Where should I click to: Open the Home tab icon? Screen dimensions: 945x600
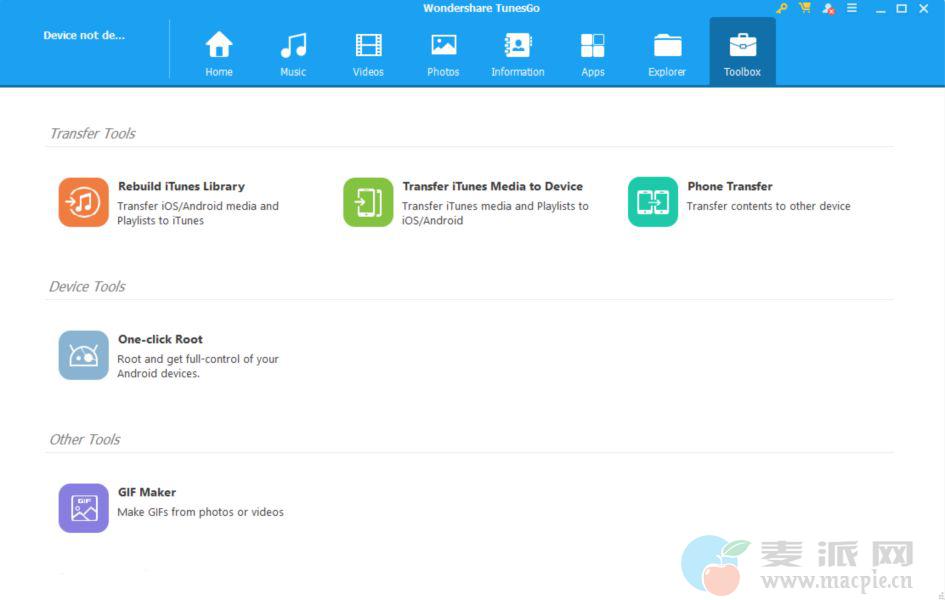219,46
